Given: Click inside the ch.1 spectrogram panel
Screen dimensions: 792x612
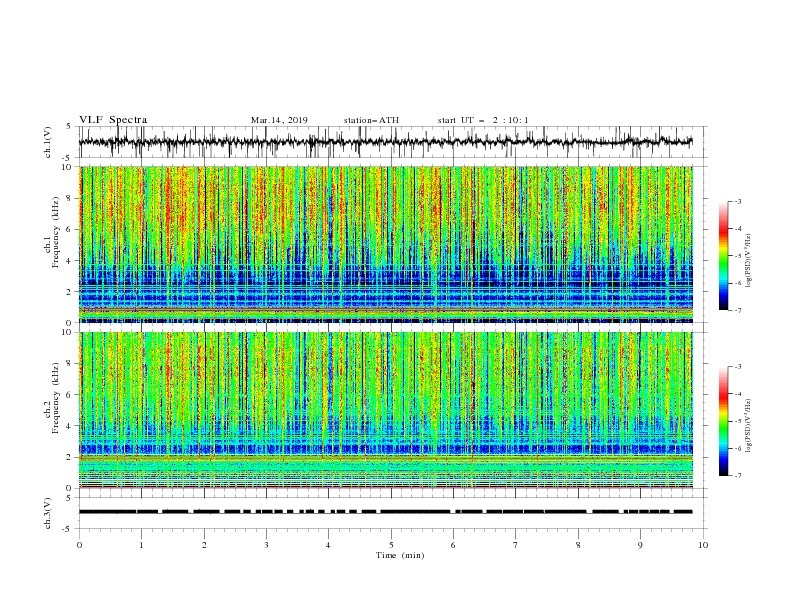Looking at the screenshot, I should pyautogui.click(x=386, y=244).
